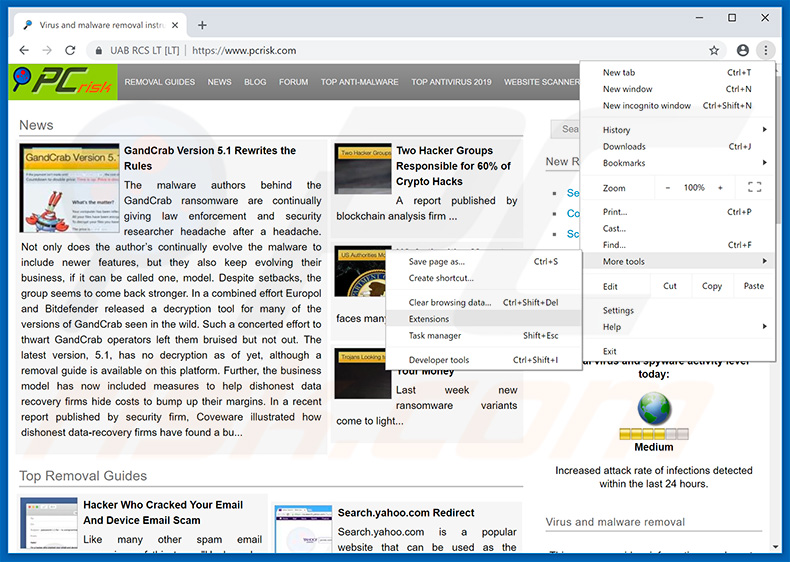Decrease zoom with minus button
790x562 pixels.
[x=668, y=187]
